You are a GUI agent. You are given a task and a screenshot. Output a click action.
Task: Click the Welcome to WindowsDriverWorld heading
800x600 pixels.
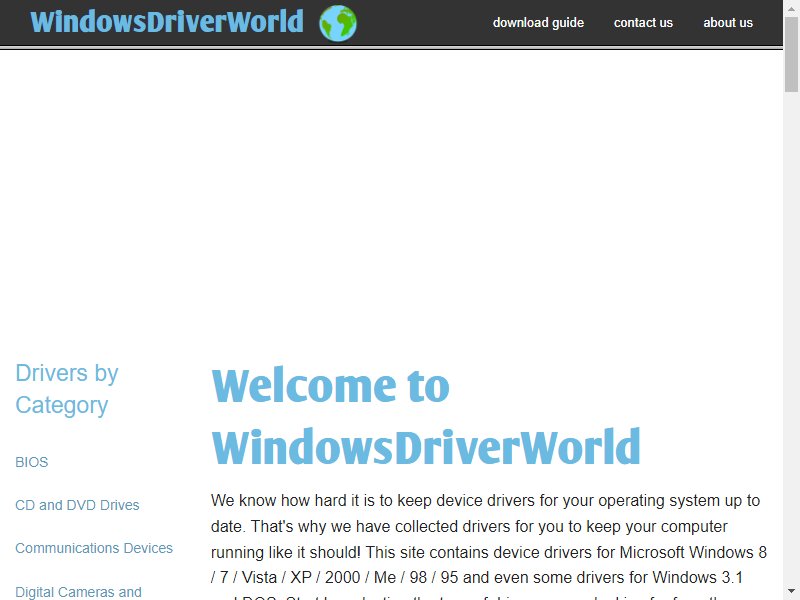426,416
